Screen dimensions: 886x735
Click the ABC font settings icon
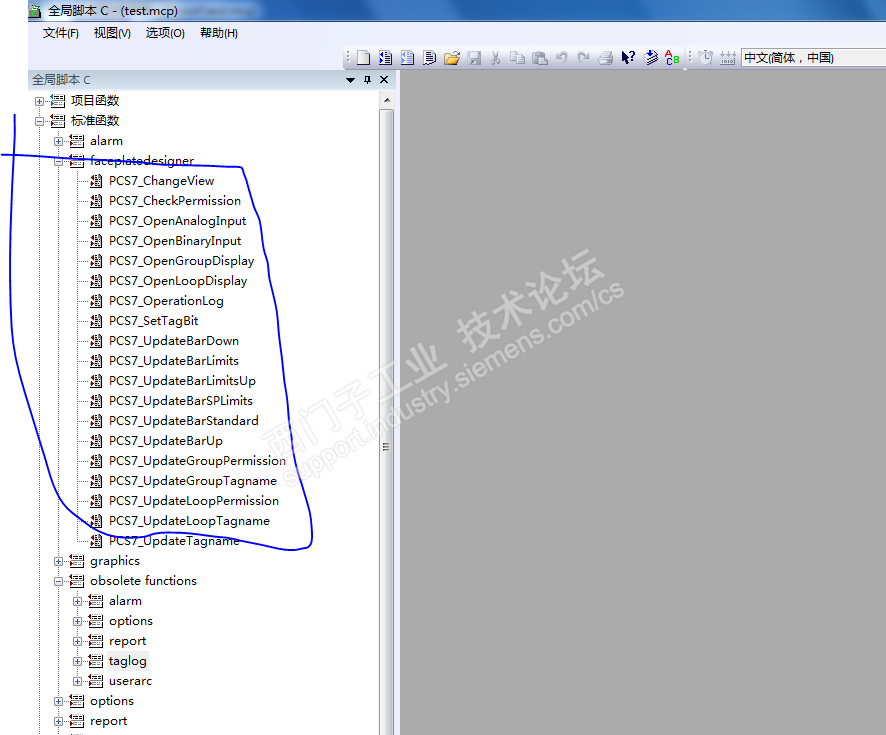(x=672, y=58)
